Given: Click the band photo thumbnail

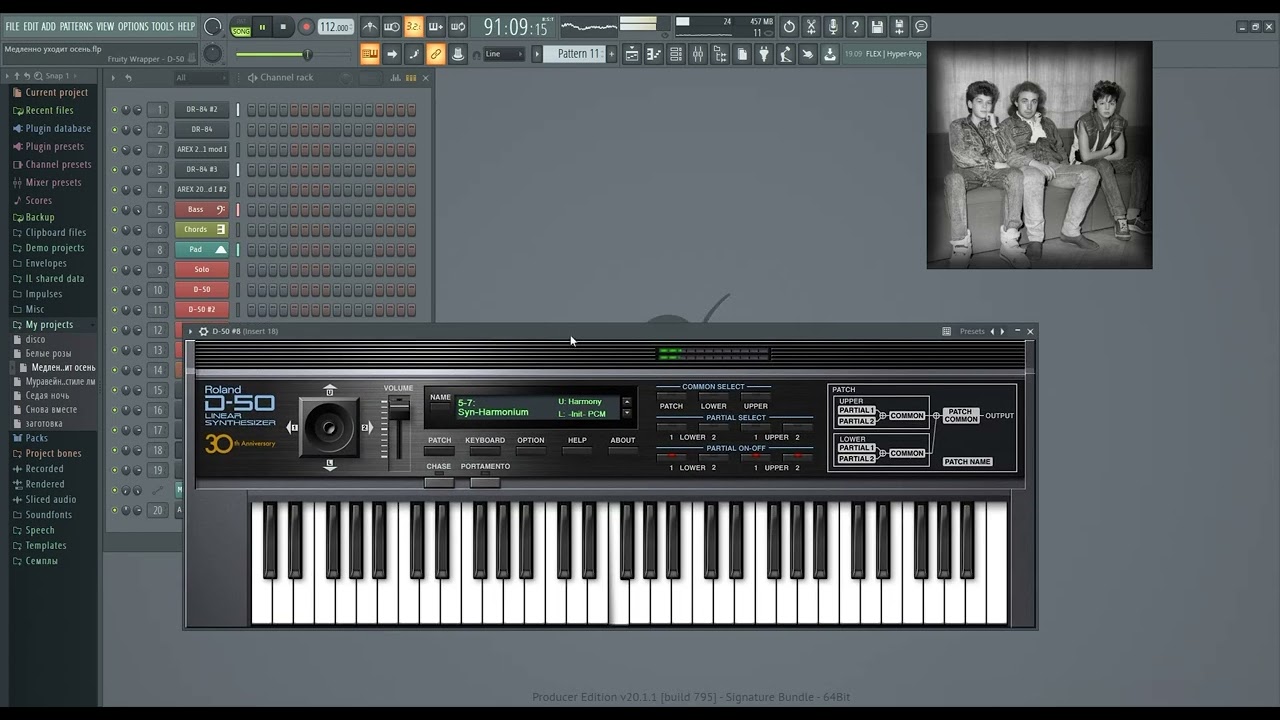Looking at the screenshot, I should [1039, 155].
